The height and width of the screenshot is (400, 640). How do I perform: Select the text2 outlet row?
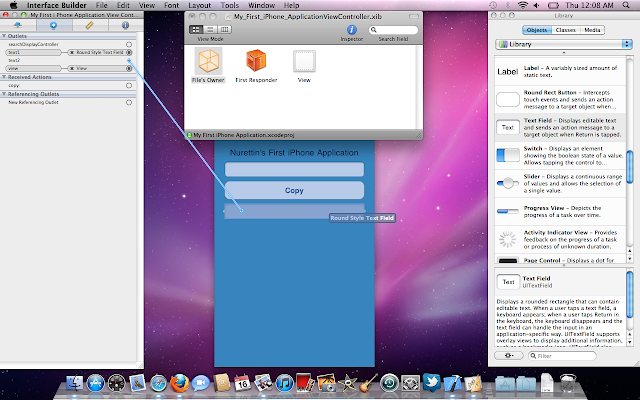[x=69, y=60]
